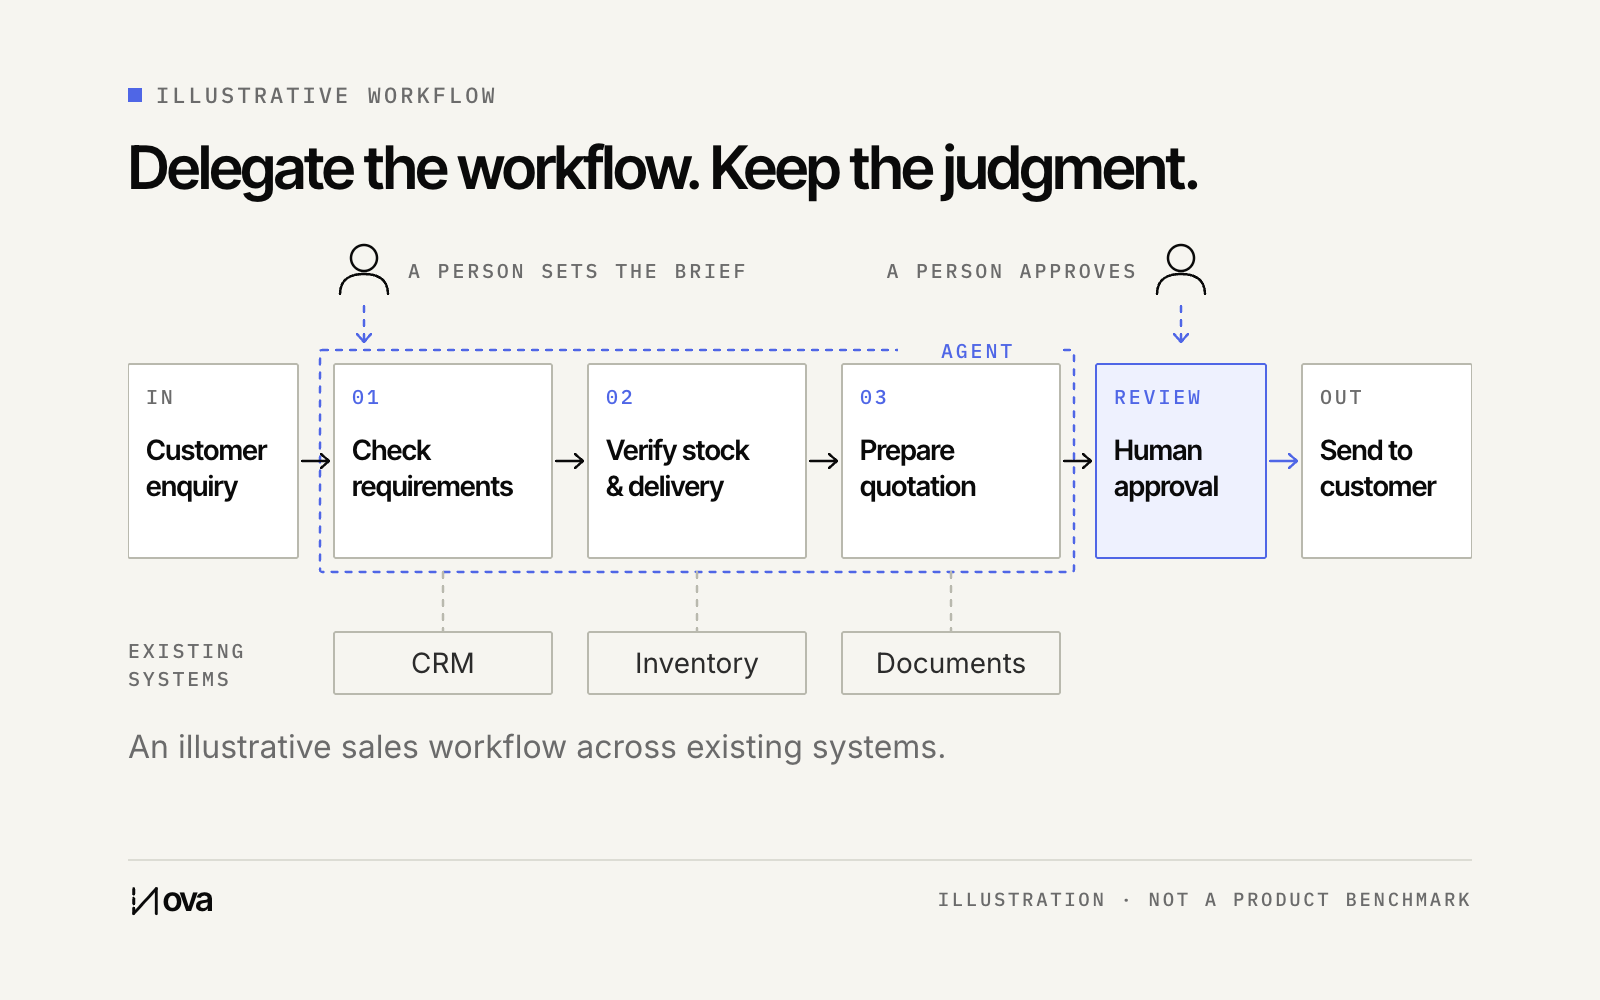This screenshot has width=1600, height=1000.
Task: Select the highlighted Human approval review box
Action: tap(1181, 461)
